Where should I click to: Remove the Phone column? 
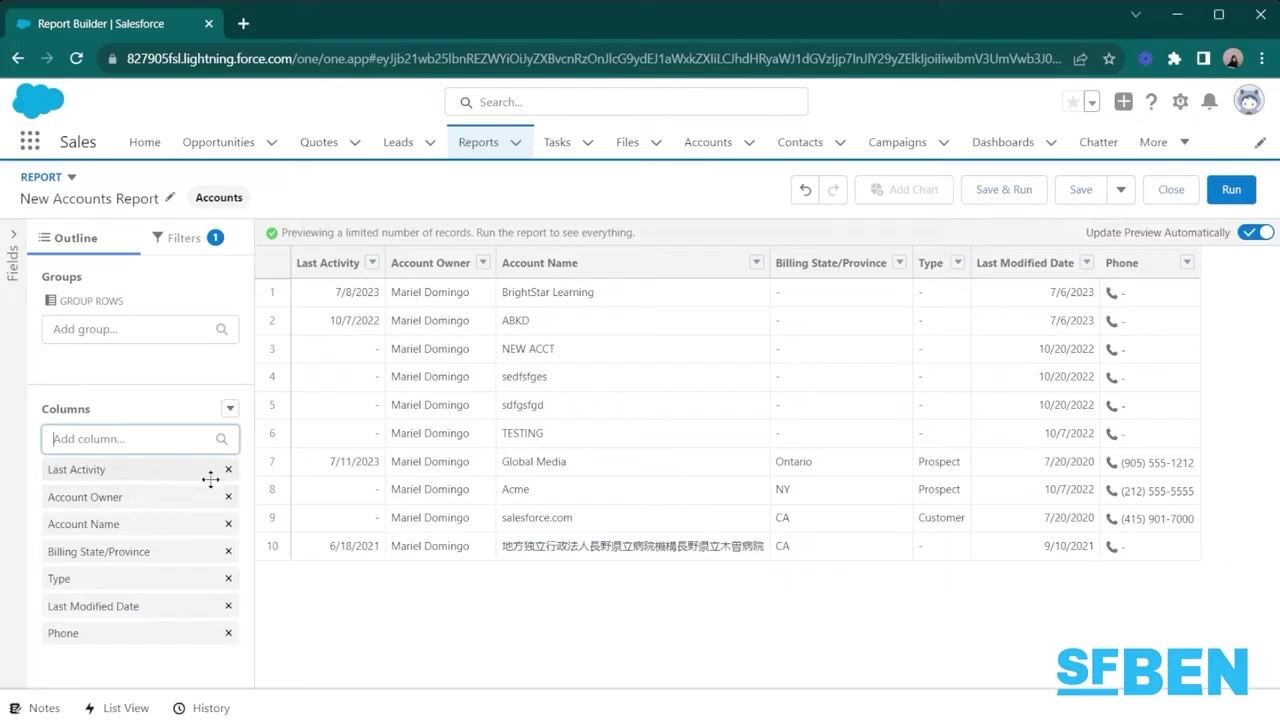tap(228, 633)
